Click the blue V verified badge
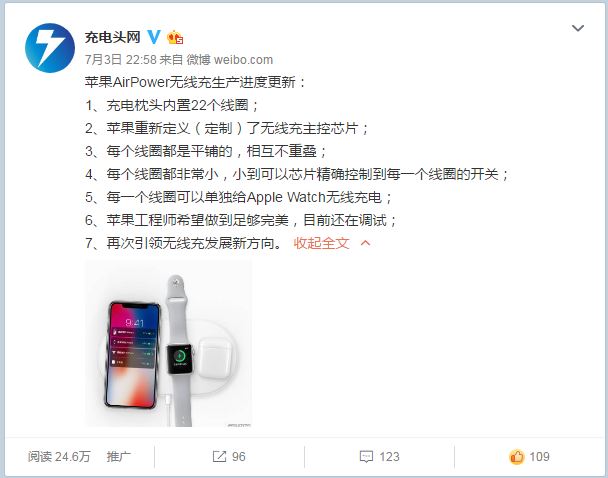The width and height of the screenshot is (608, 478). point(154,37)
